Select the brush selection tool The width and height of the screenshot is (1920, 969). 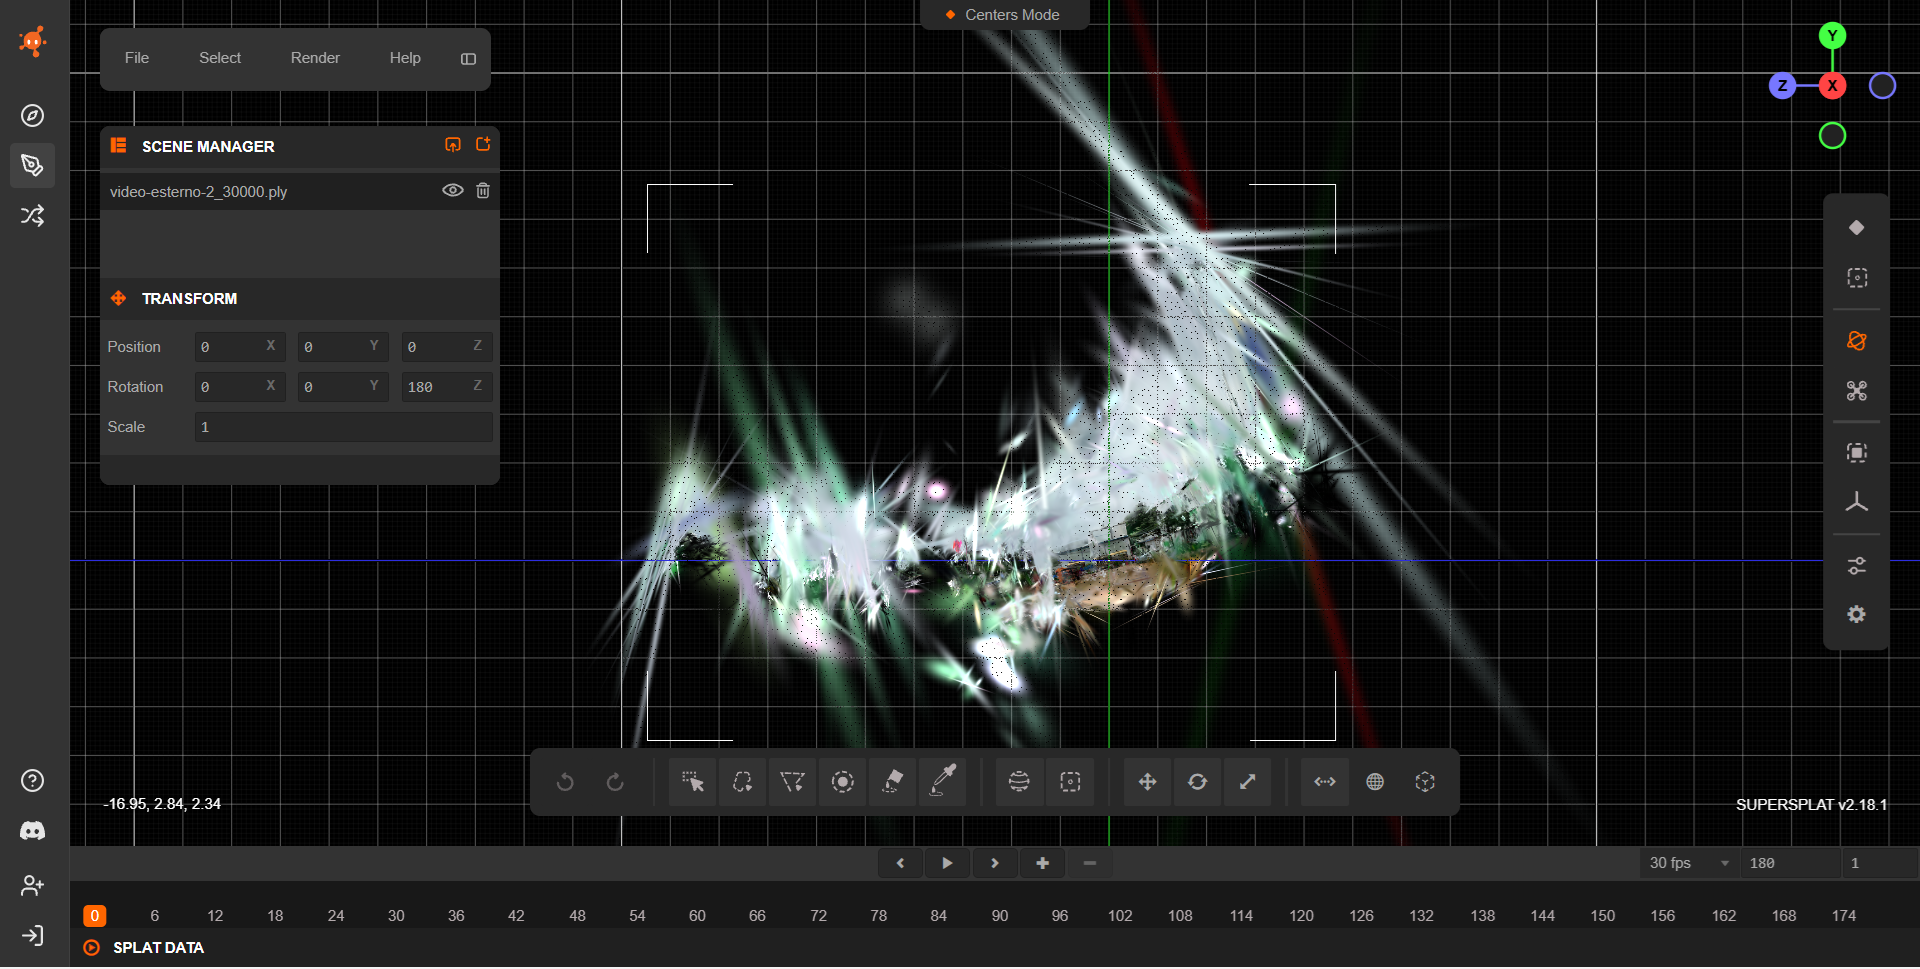point(843,782)
